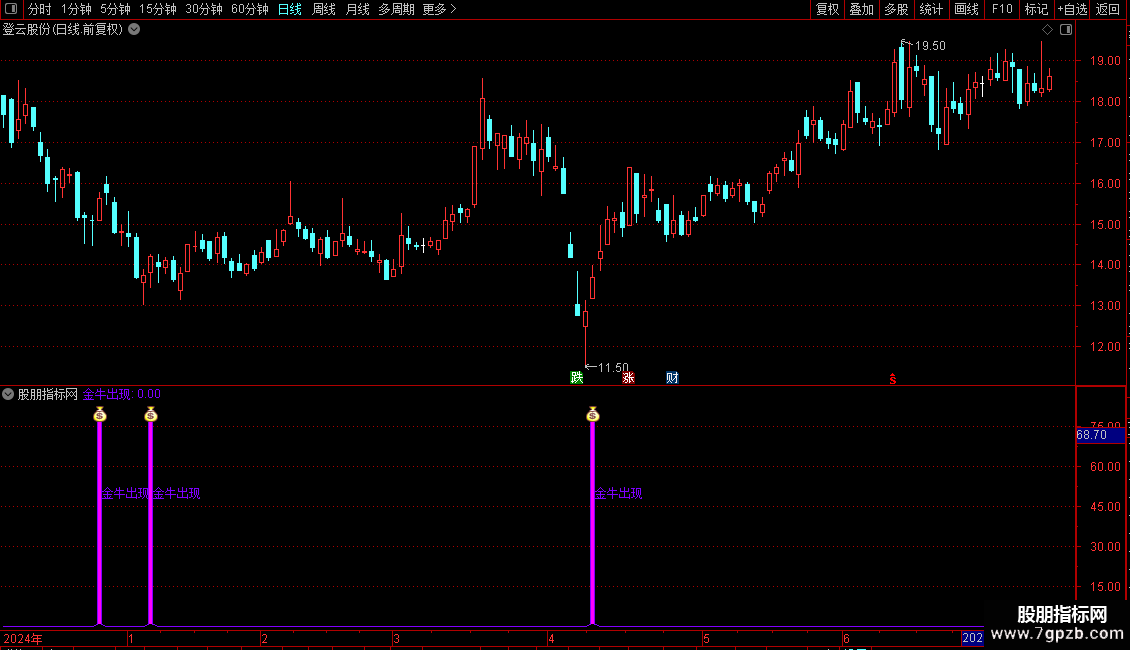The height and width of the screenshot is (650, 1130).
Task: Select the 日线 daily tab
Action: coord(290,9)
